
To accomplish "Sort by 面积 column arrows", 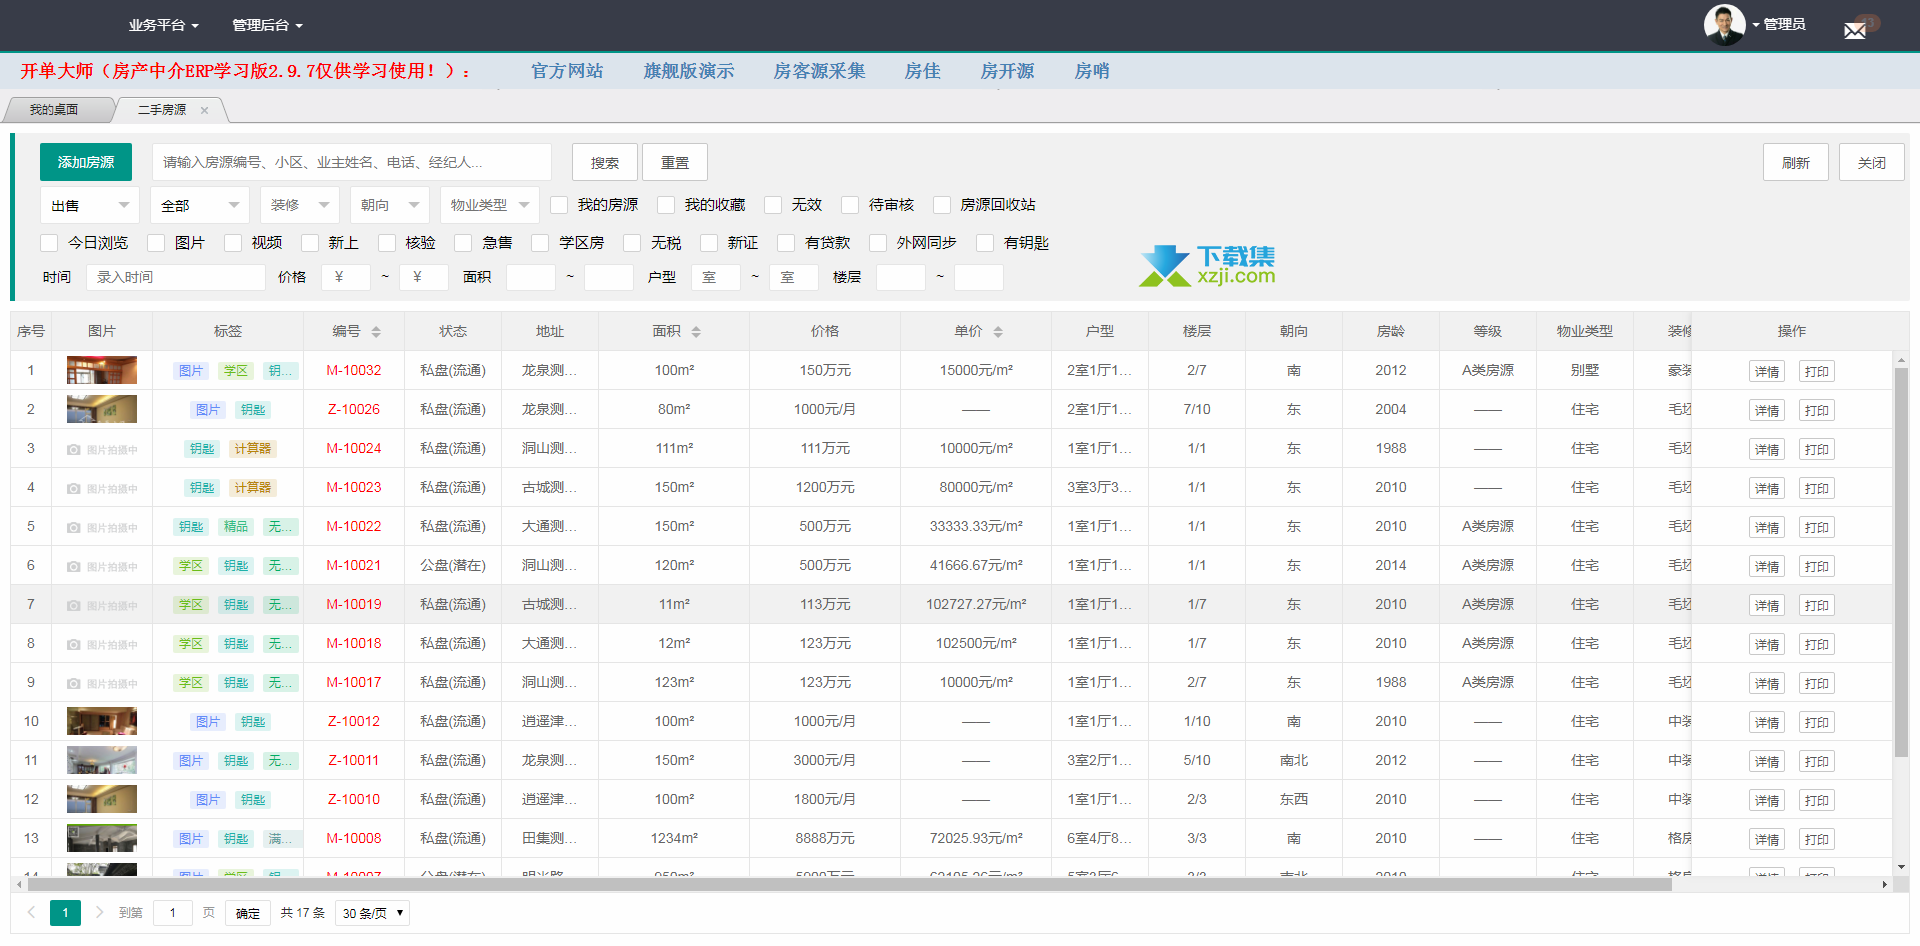I will click(696, 332).
